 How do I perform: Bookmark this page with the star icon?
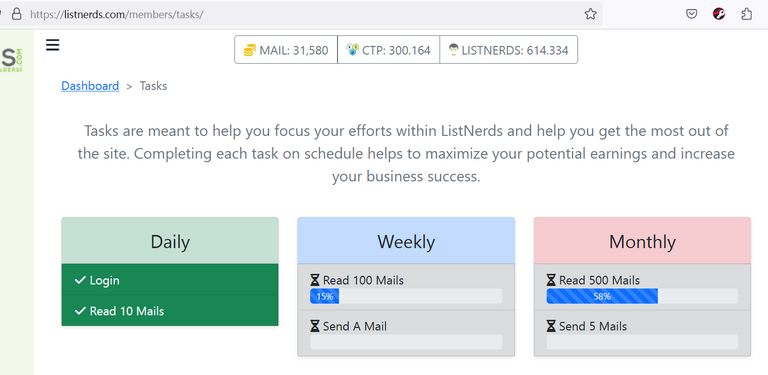590,14
